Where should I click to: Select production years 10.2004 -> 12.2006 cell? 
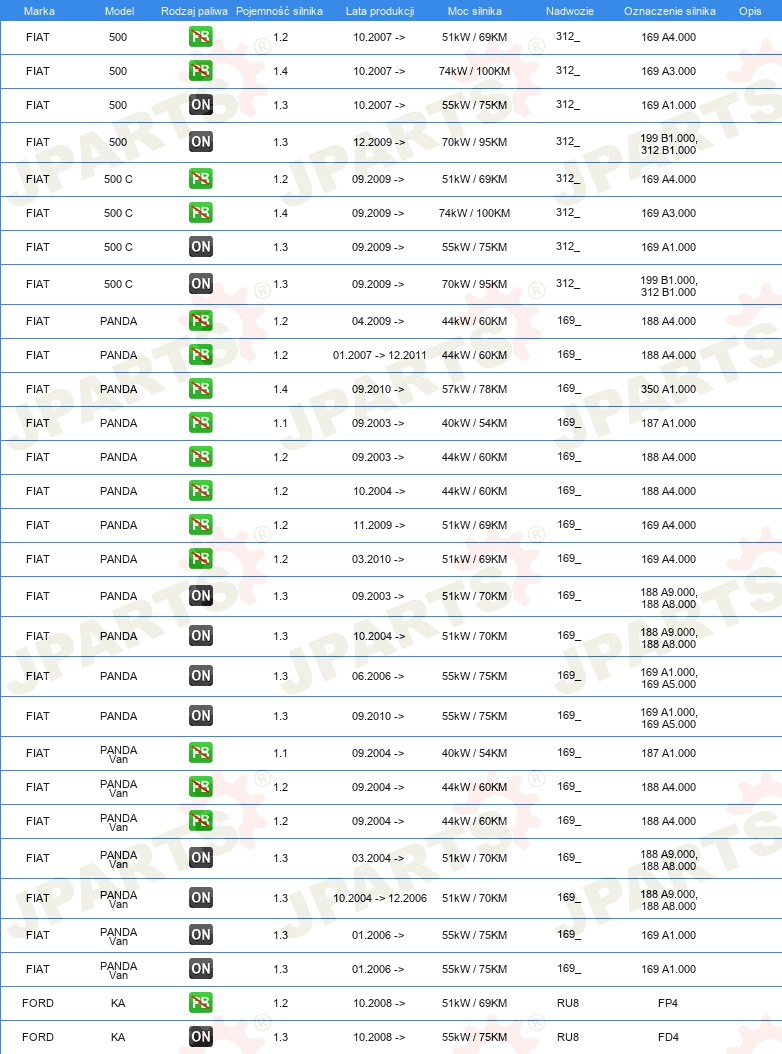click(380, 898)
